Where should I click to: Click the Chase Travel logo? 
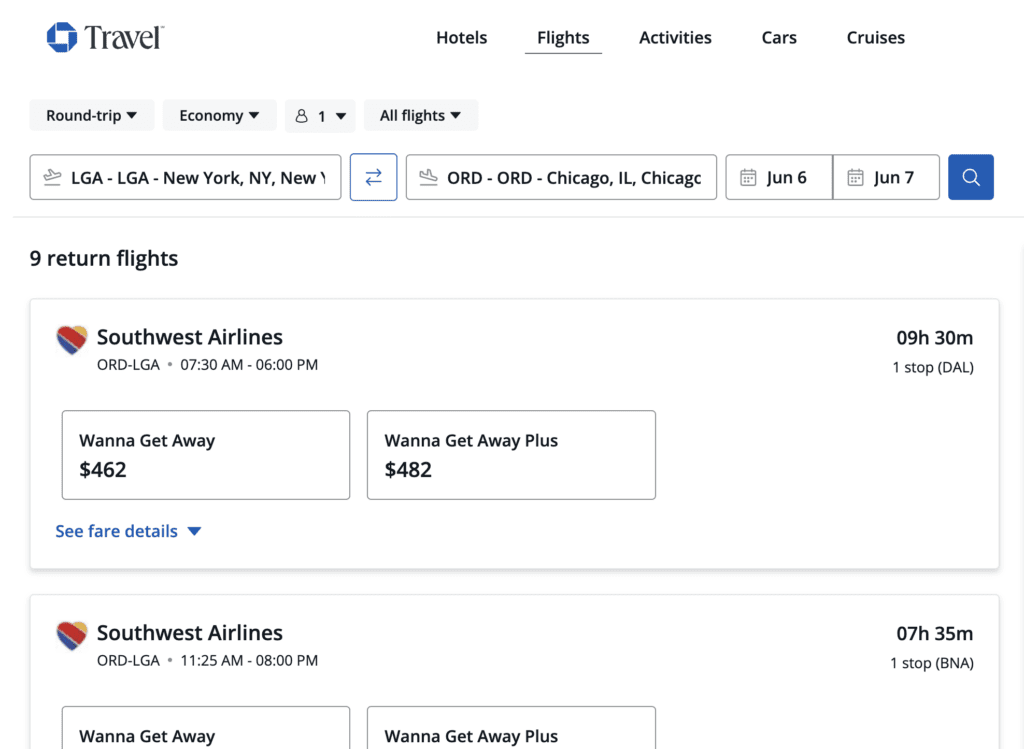point(104,38)
